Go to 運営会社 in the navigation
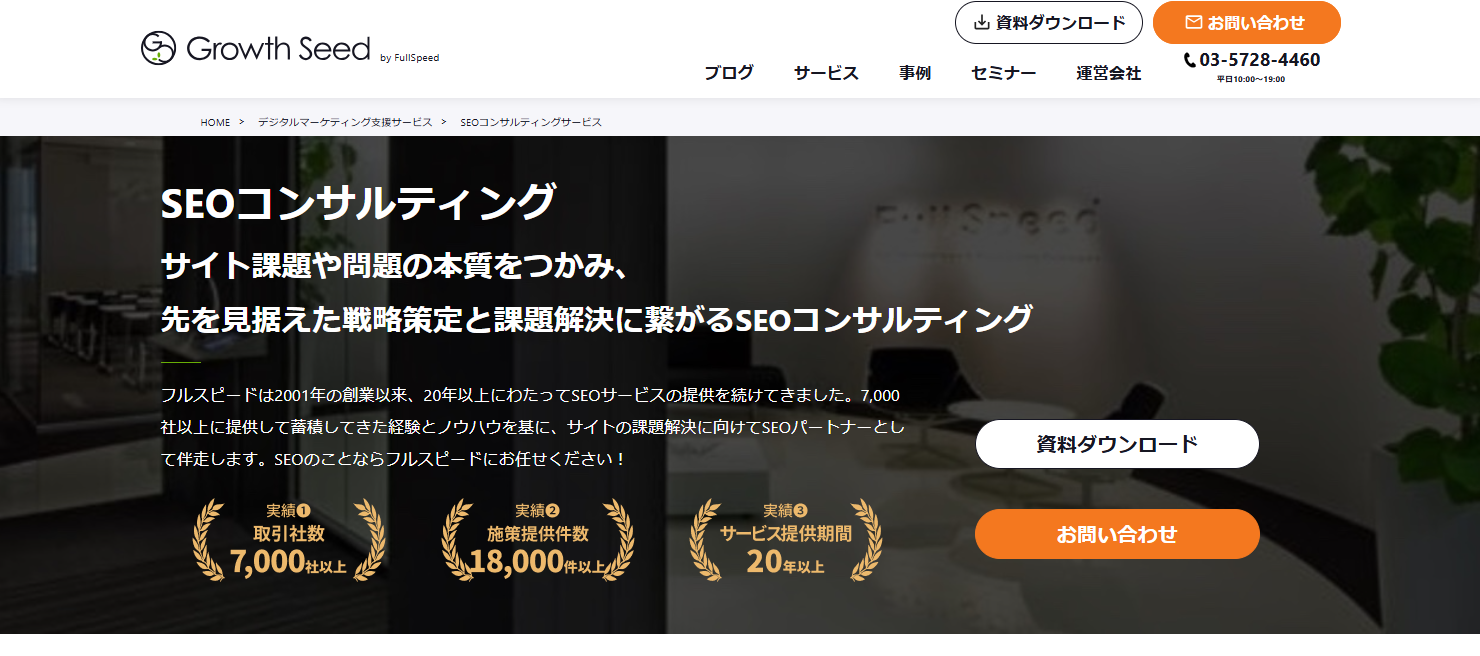The image size is (1480, 656). (x=1109, y=73)
